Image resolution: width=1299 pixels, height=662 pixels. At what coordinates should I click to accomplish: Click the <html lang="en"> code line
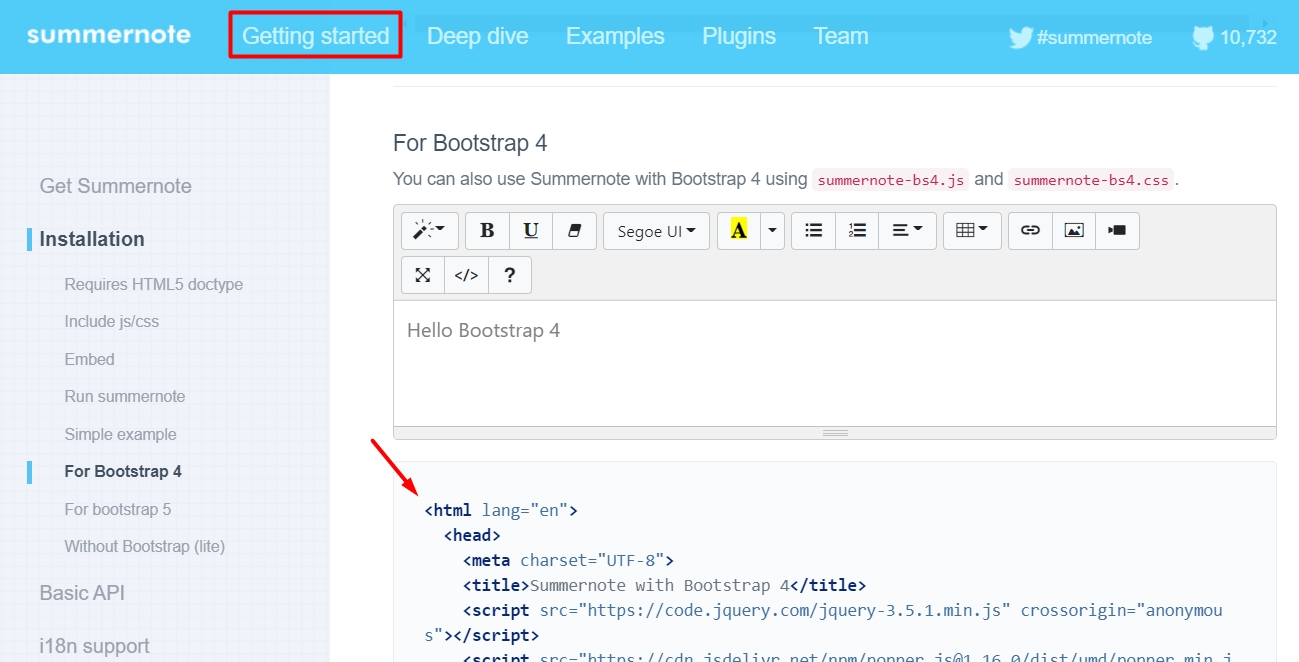coord(501,510)
